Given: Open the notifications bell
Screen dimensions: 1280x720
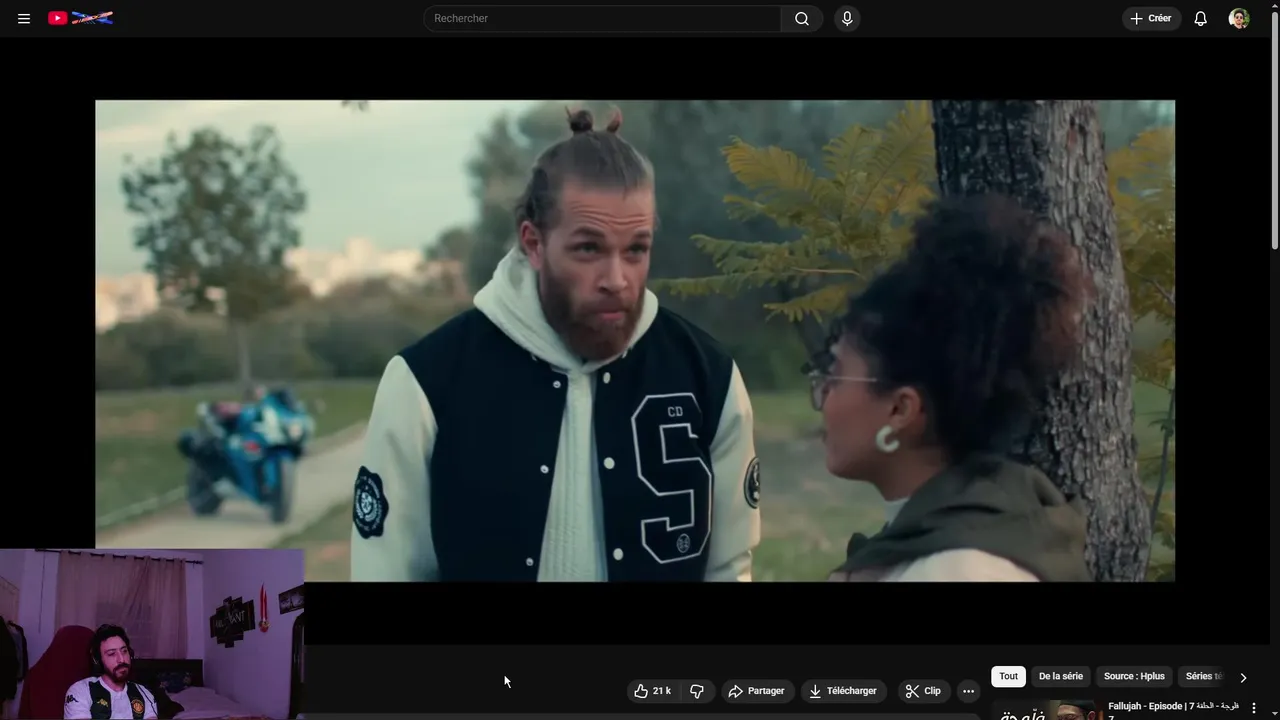Looking at the screenshot, I should 1201,18.
